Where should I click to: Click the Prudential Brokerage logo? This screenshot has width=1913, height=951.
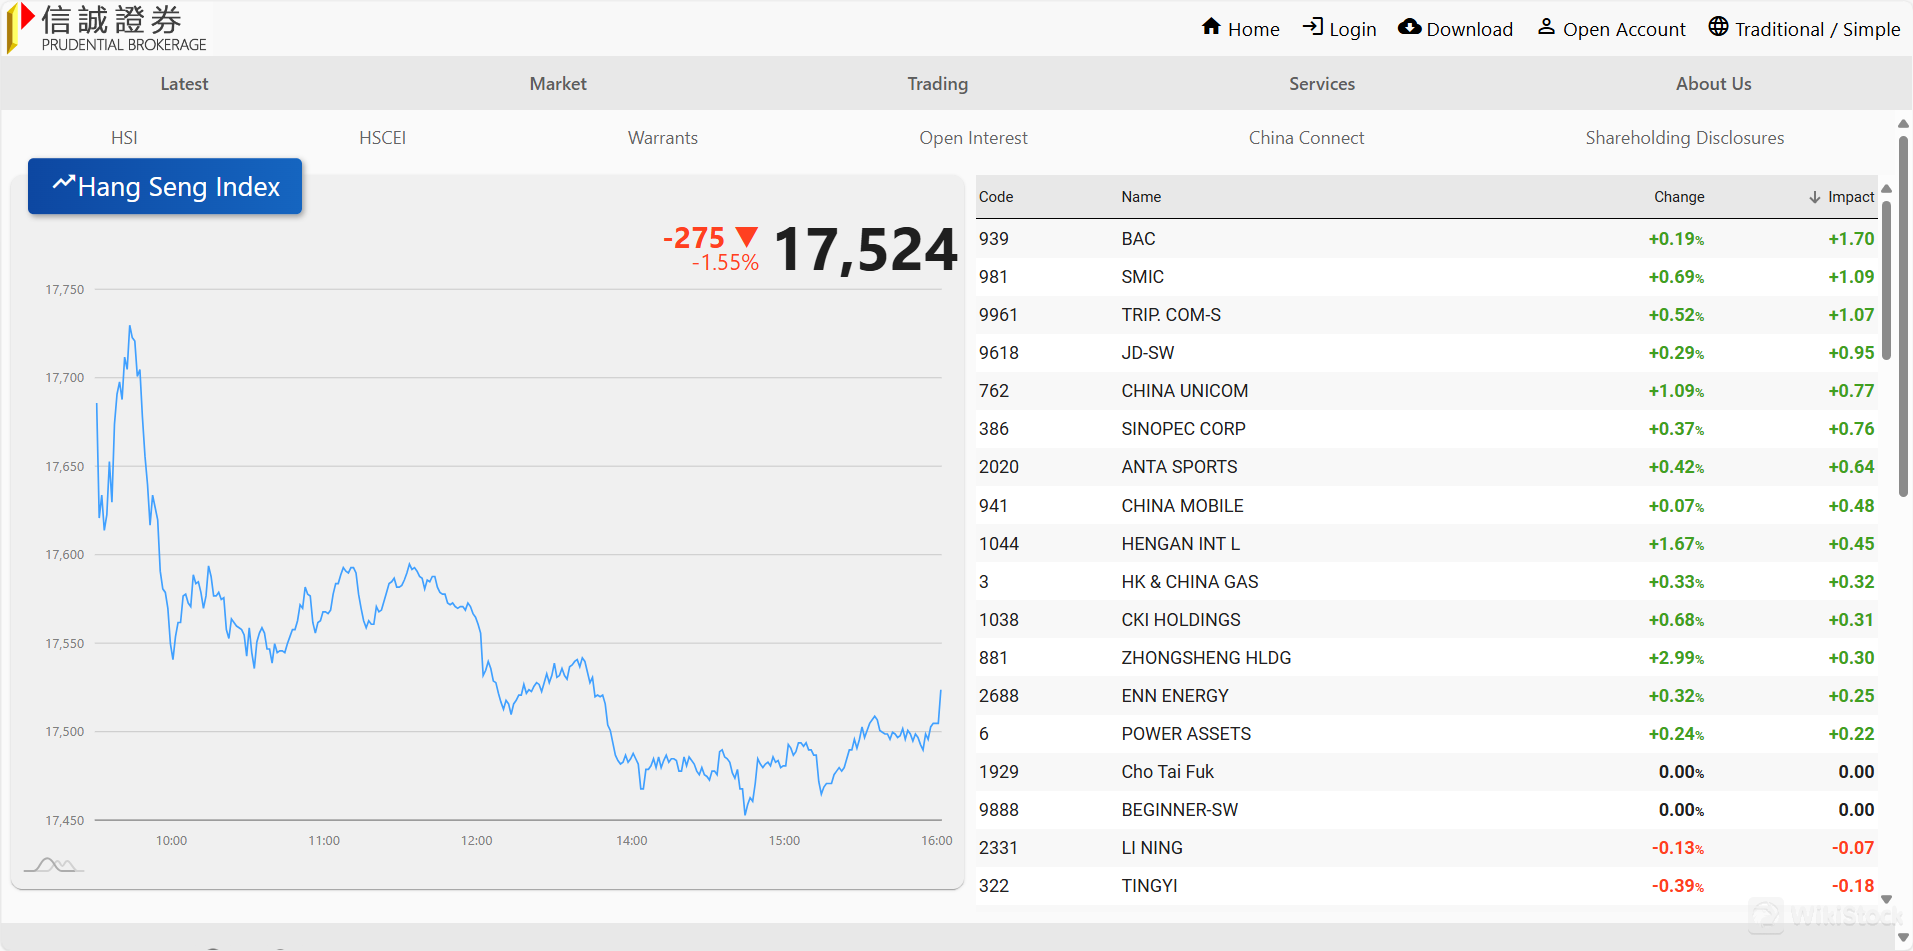(x=108, y=28)
